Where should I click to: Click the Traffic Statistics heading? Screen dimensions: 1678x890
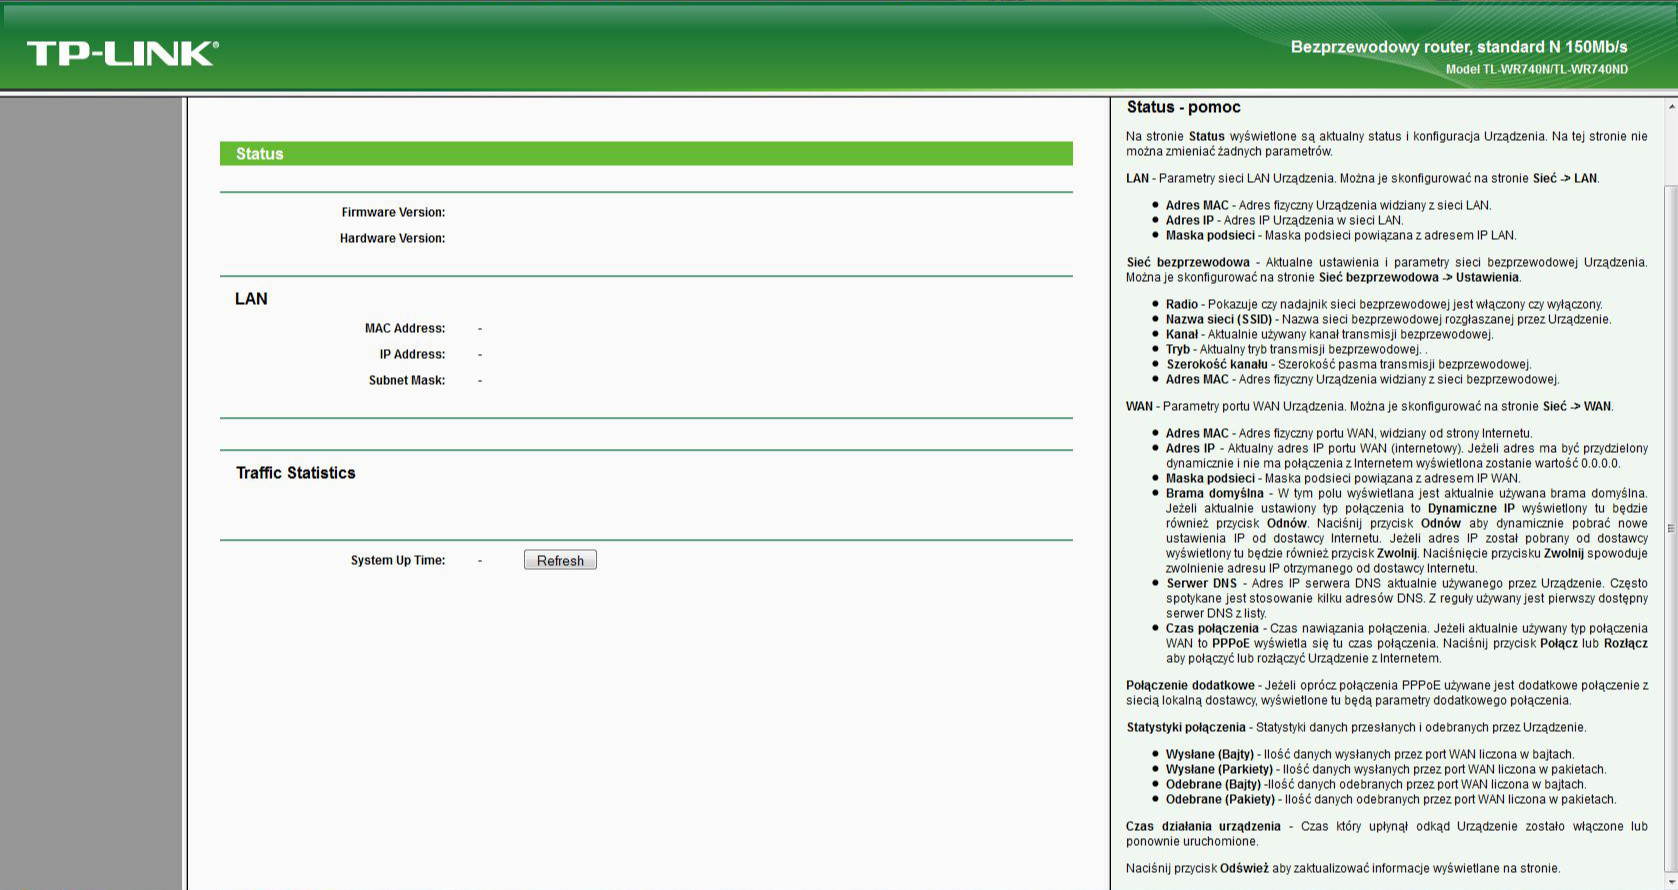(x=296, y=473)
